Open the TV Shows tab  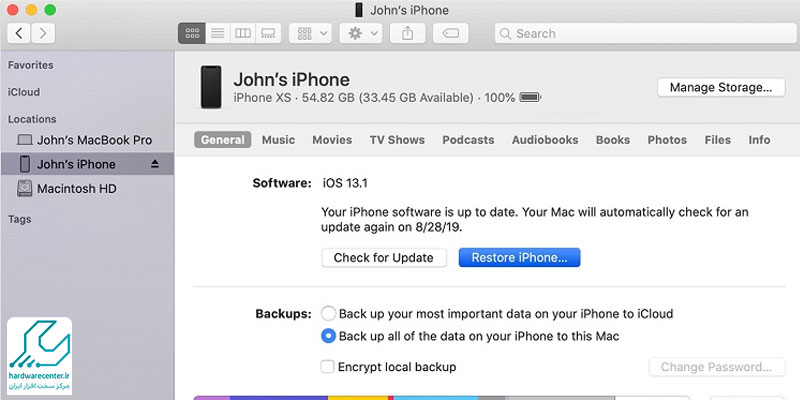point(397,140)
